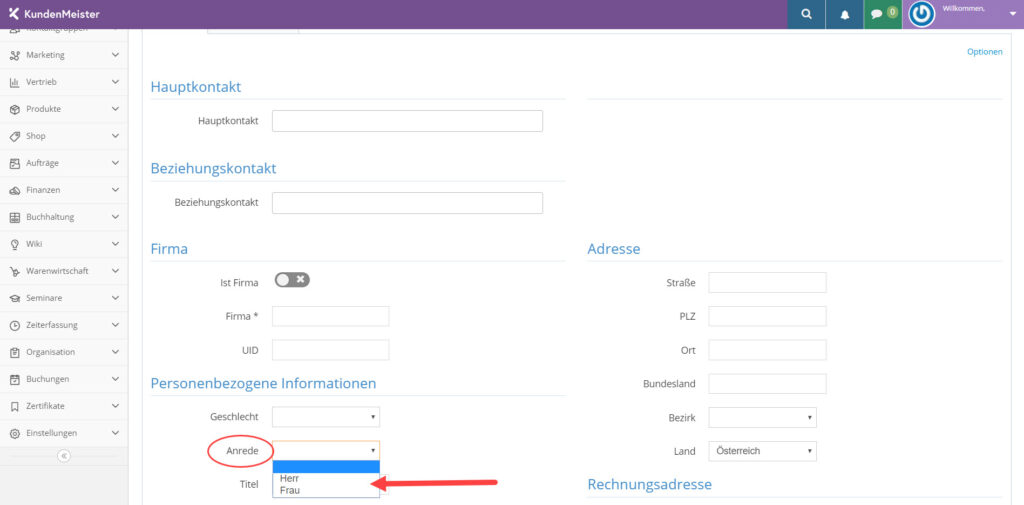Expand the Marketing menu chevron
This screenshot has width=1024, height=505.
(116, 56)
